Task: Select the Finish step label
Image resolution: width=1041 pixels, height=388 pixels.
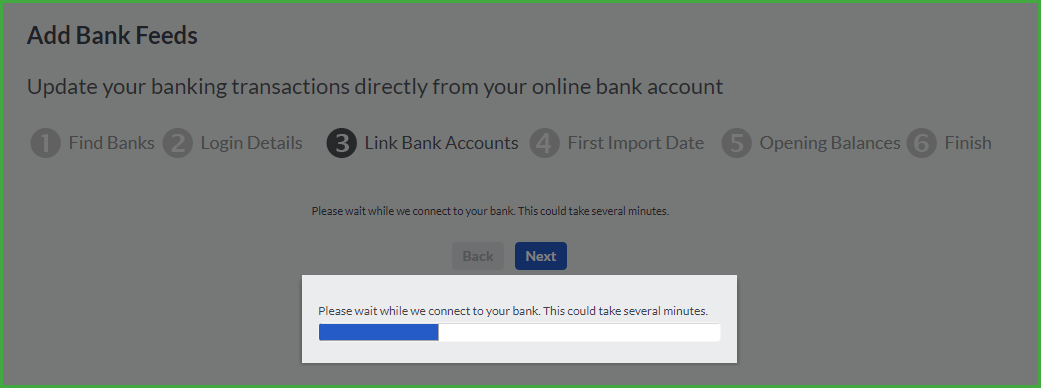Action: [968, 143]
